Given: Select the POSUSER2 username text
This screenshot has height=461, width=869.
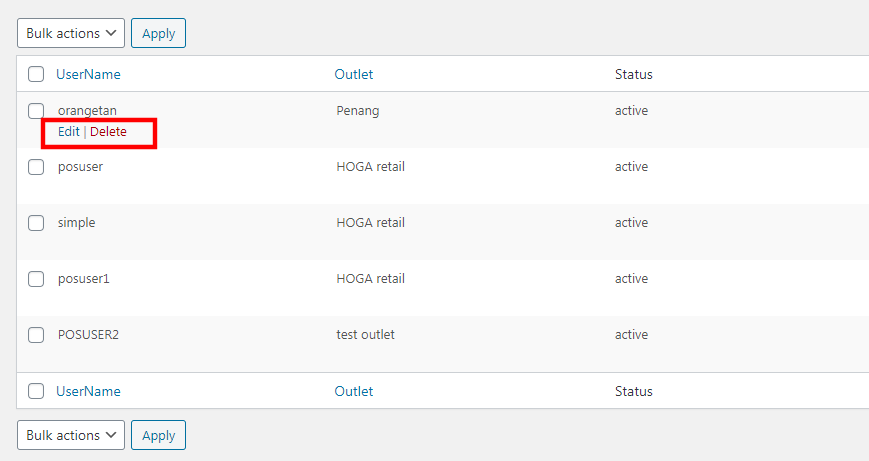Looking at the screenshot, I should tap(88, 335).
